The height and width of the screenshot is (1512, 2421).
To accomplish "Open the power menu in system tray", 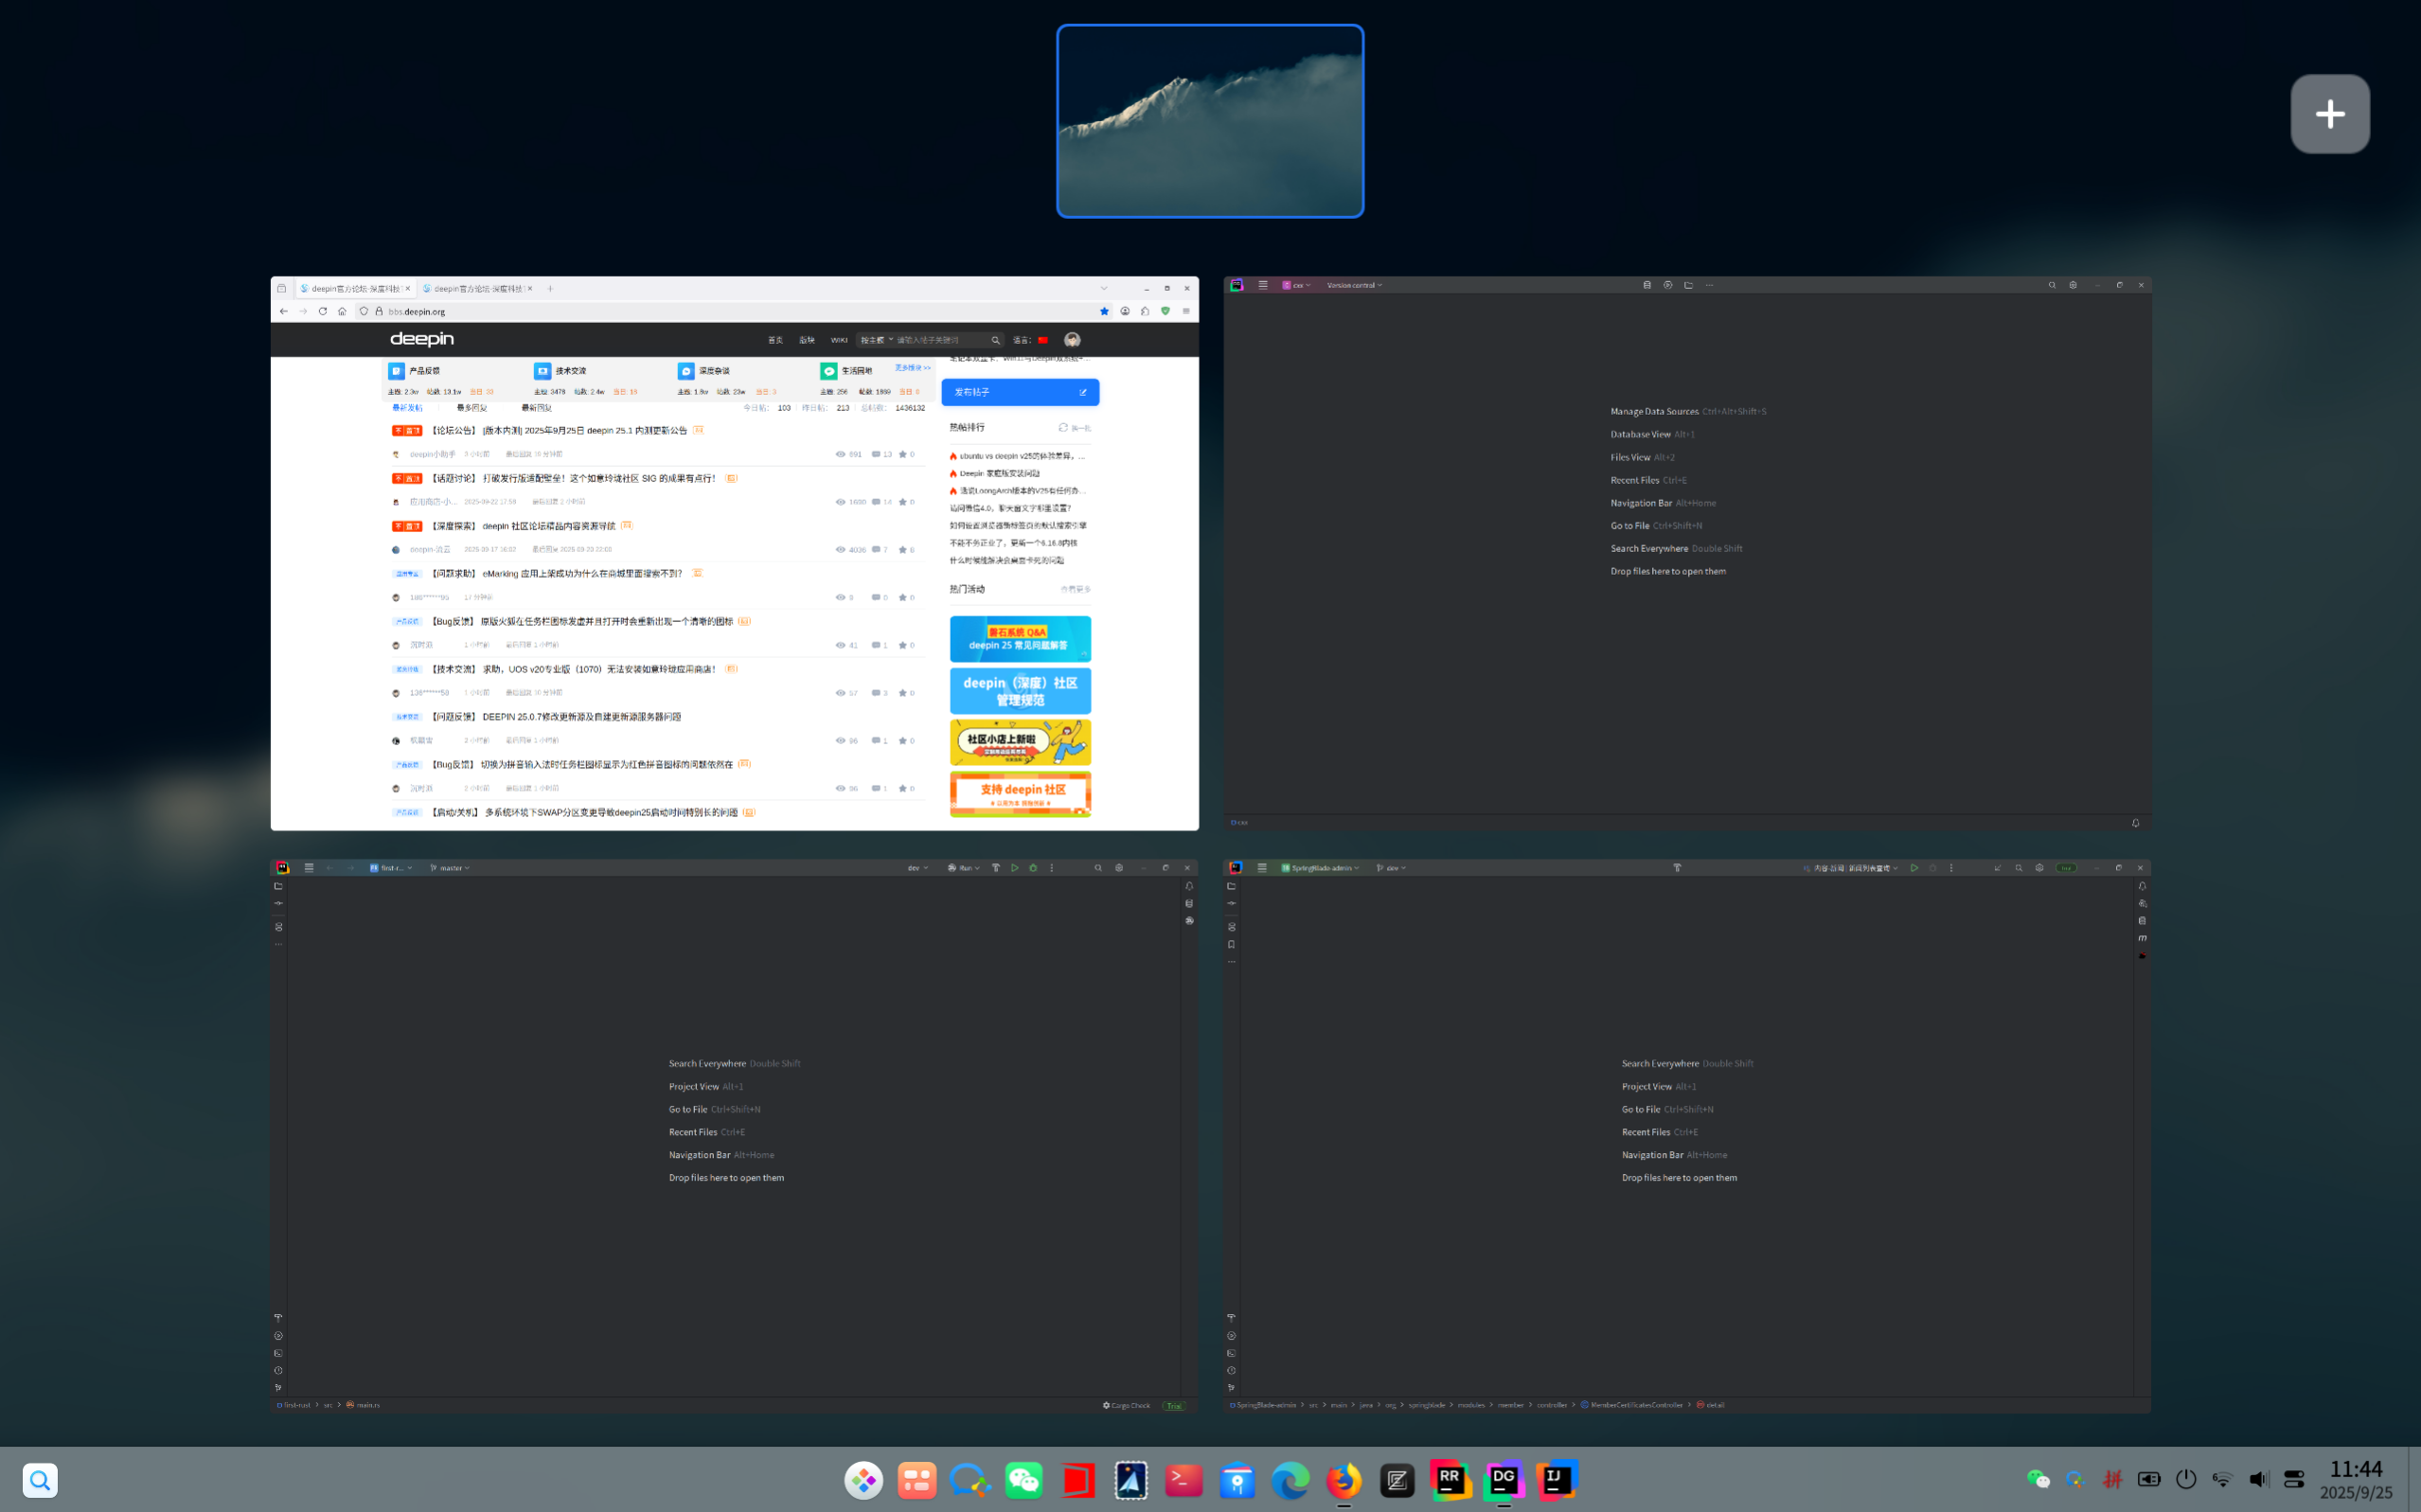I will 2186,1479.
